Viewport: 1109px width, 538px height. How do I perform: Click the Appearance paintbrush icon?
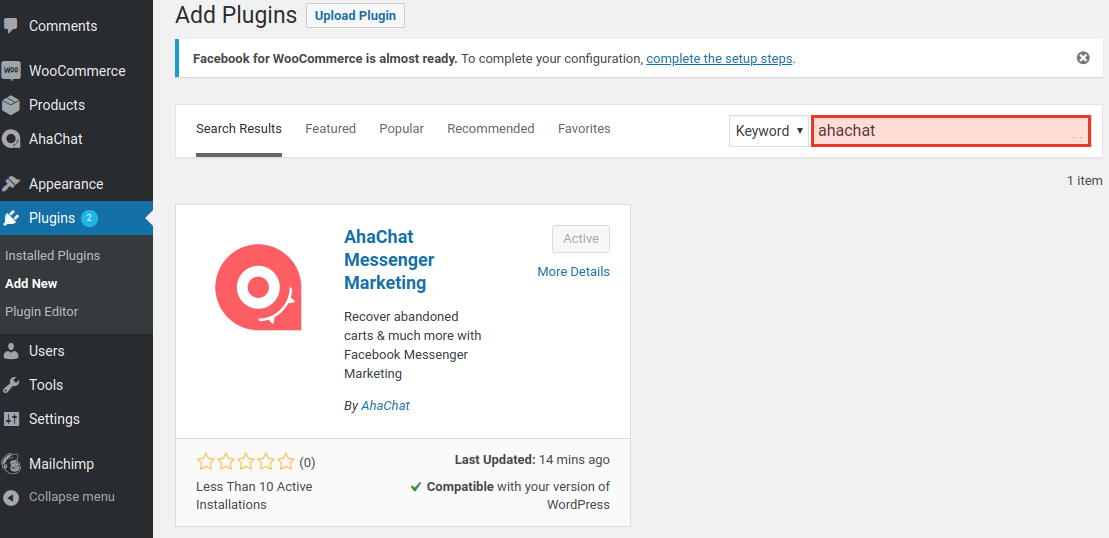point(11,184)
